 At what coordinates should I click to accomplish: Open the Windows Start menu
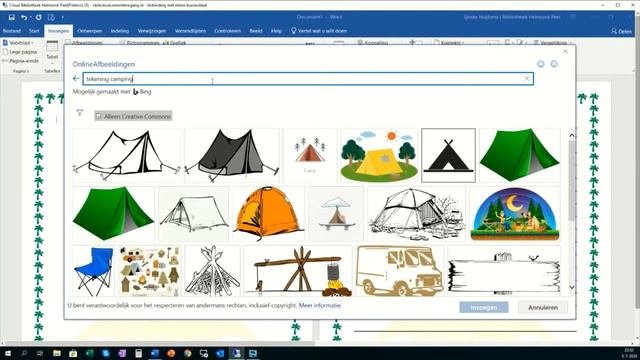(x=8, y=353)
